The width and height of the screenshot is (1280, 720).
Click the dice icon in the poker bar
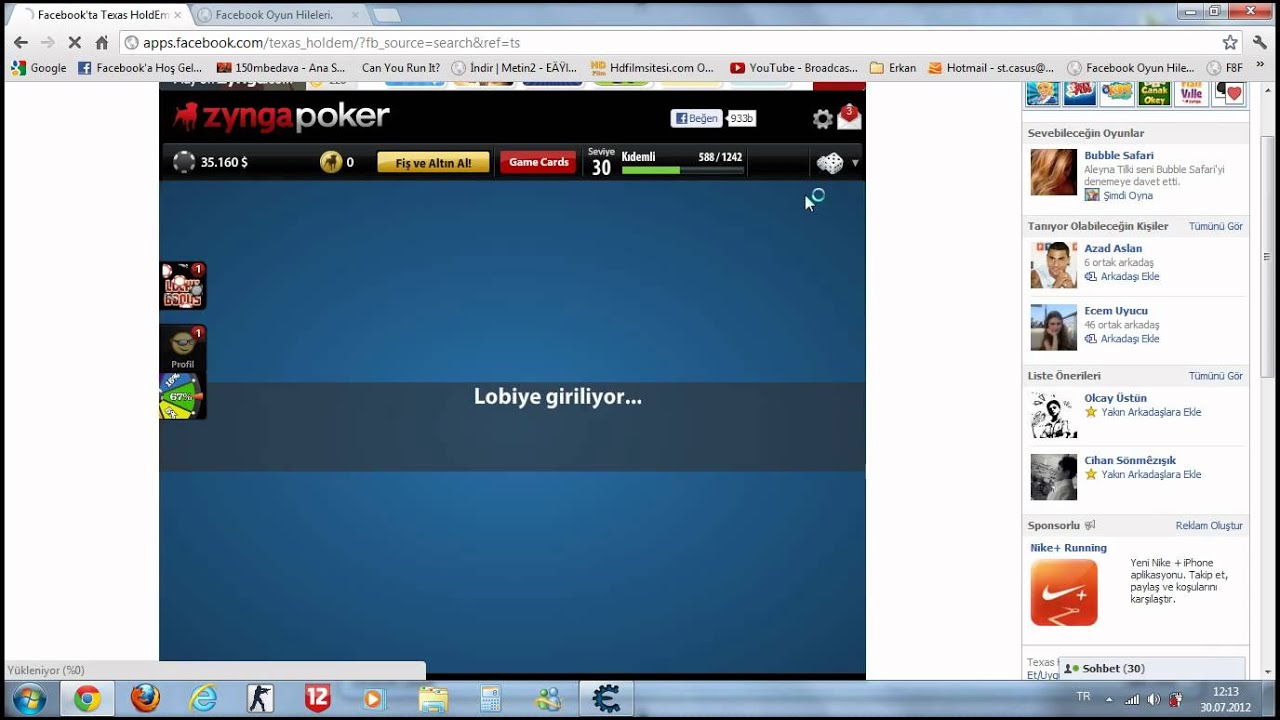(x=830, y=163)
